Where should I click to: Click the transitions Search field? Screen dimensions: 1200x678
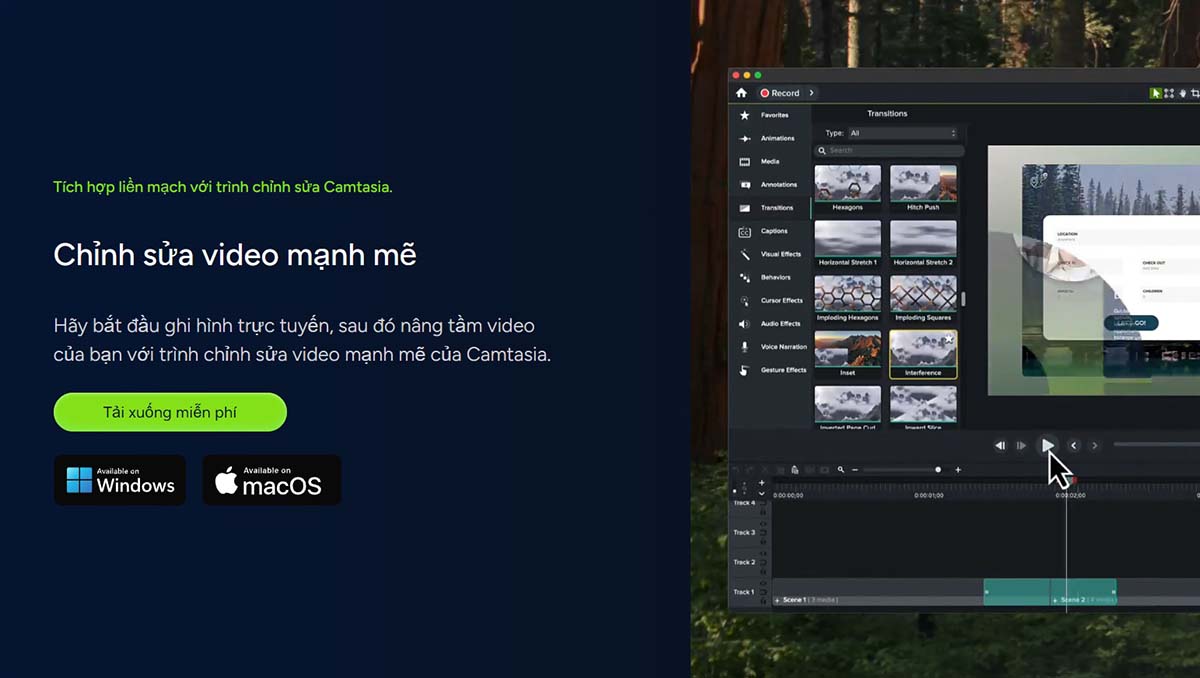pyautogui.click(x=890, y=150)
